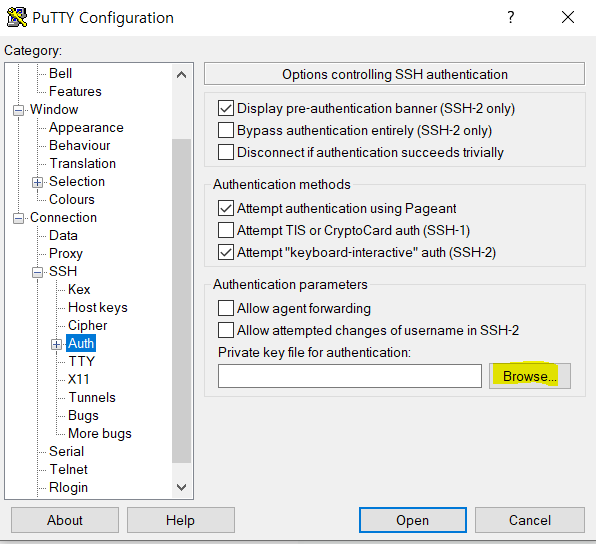Image resolution: width=596 pixels, height=544 pixels.
Task: Open the Proxy settings
Action: pyautogui.click(x=66, y=253)
